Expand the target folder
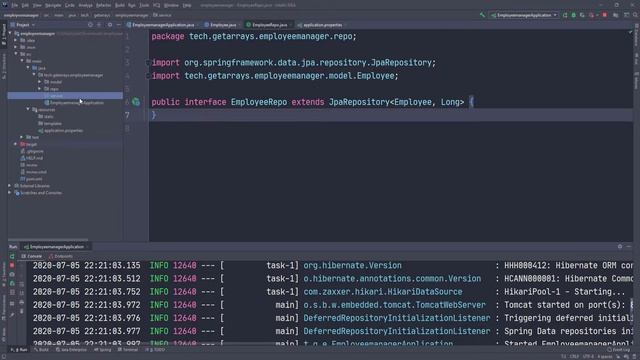The image size is (640, 360). pyautogui.click(x=16, y=144)
